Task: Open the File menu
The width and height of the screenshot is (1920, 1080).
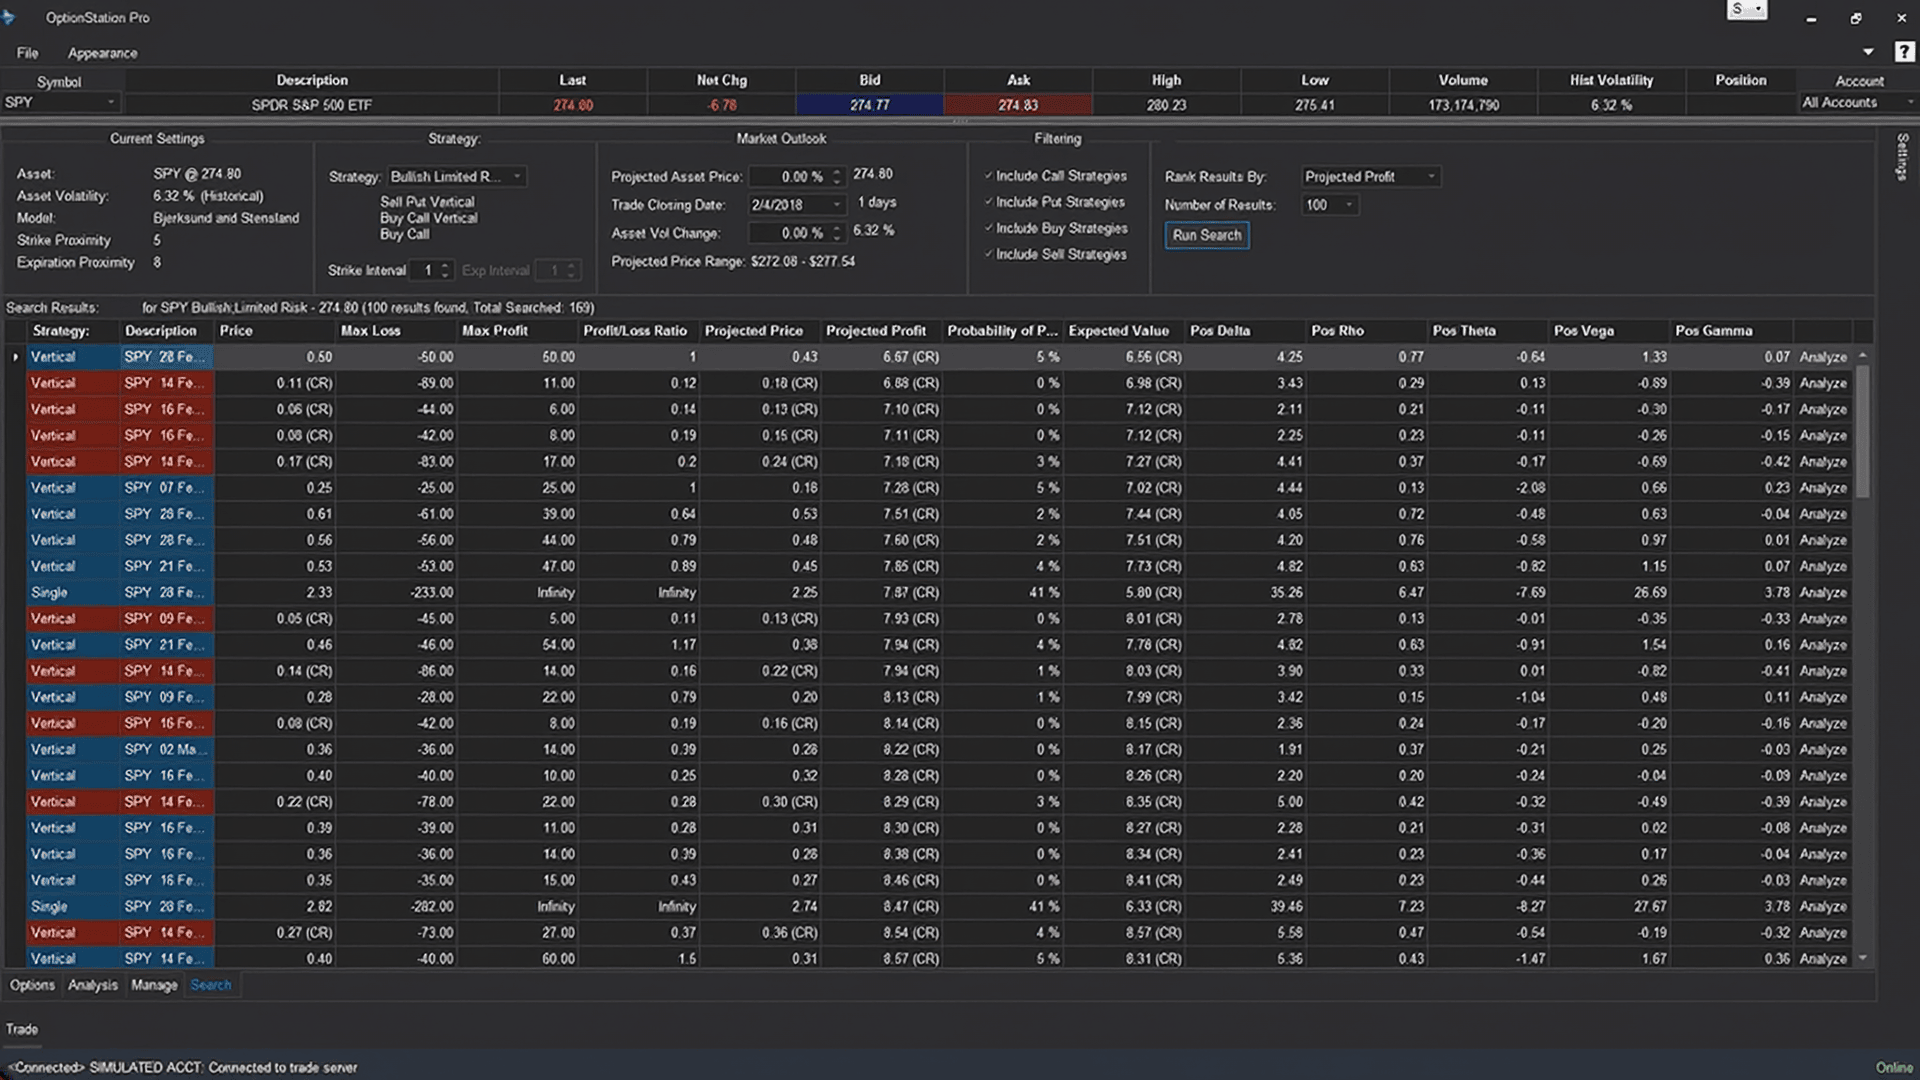Action: pos(28,53)
